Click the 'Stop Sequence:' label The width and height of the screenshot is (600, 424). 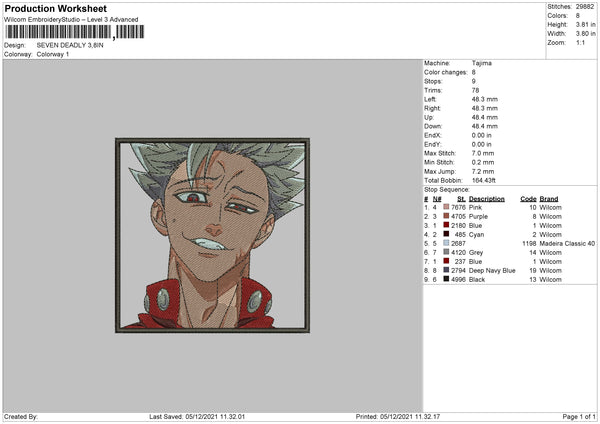(446, 189)
